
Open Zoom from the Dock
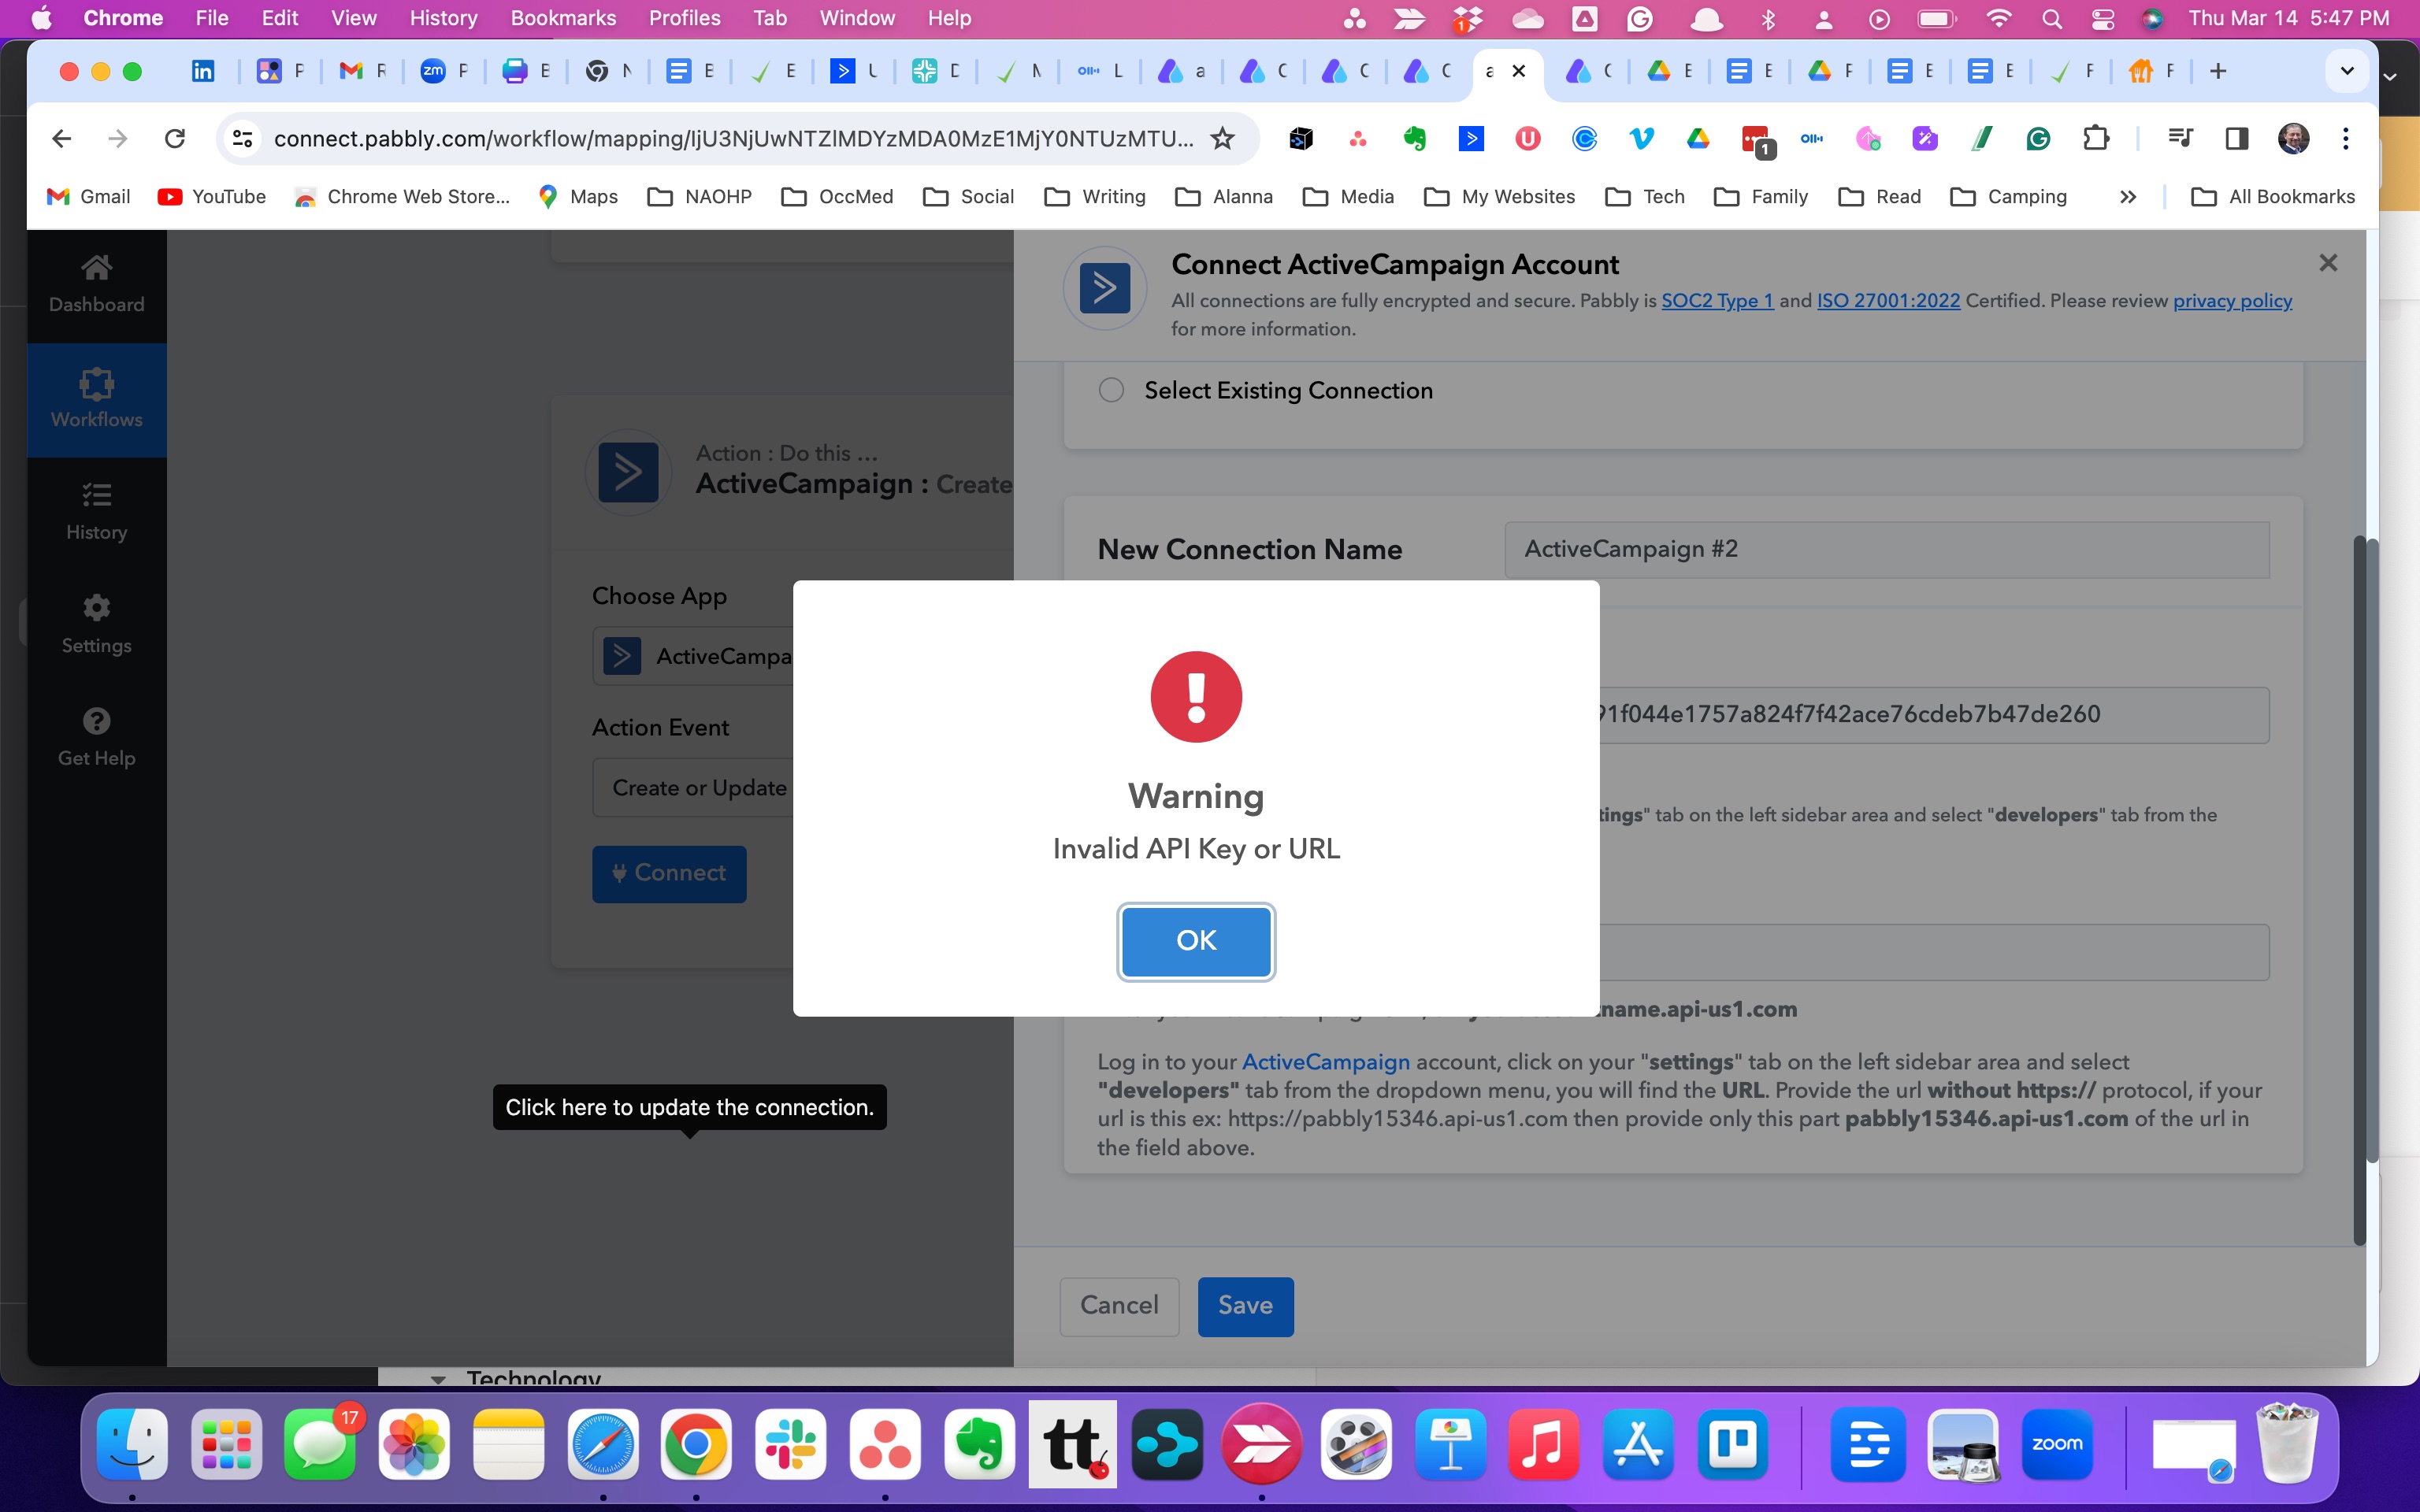point(2057,1445)
